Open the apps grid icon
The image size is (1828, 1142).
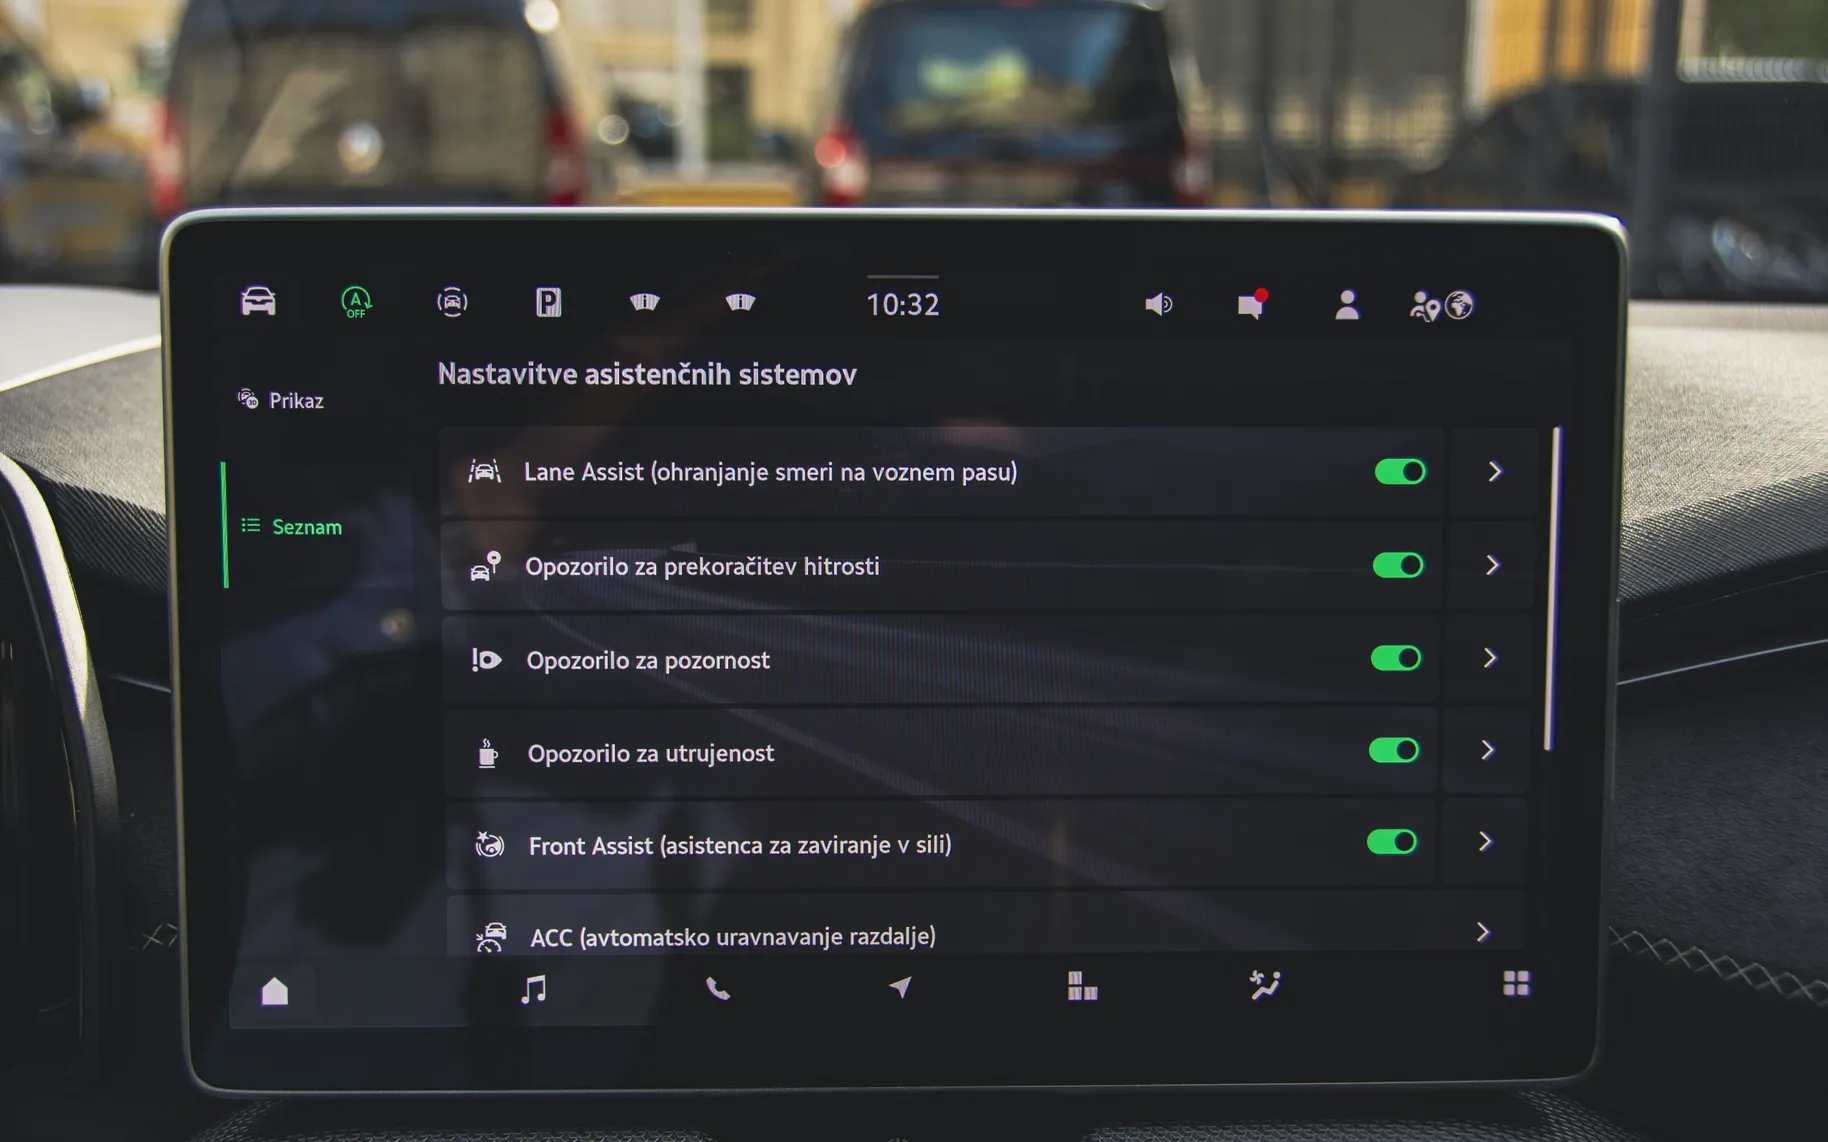1516,984
